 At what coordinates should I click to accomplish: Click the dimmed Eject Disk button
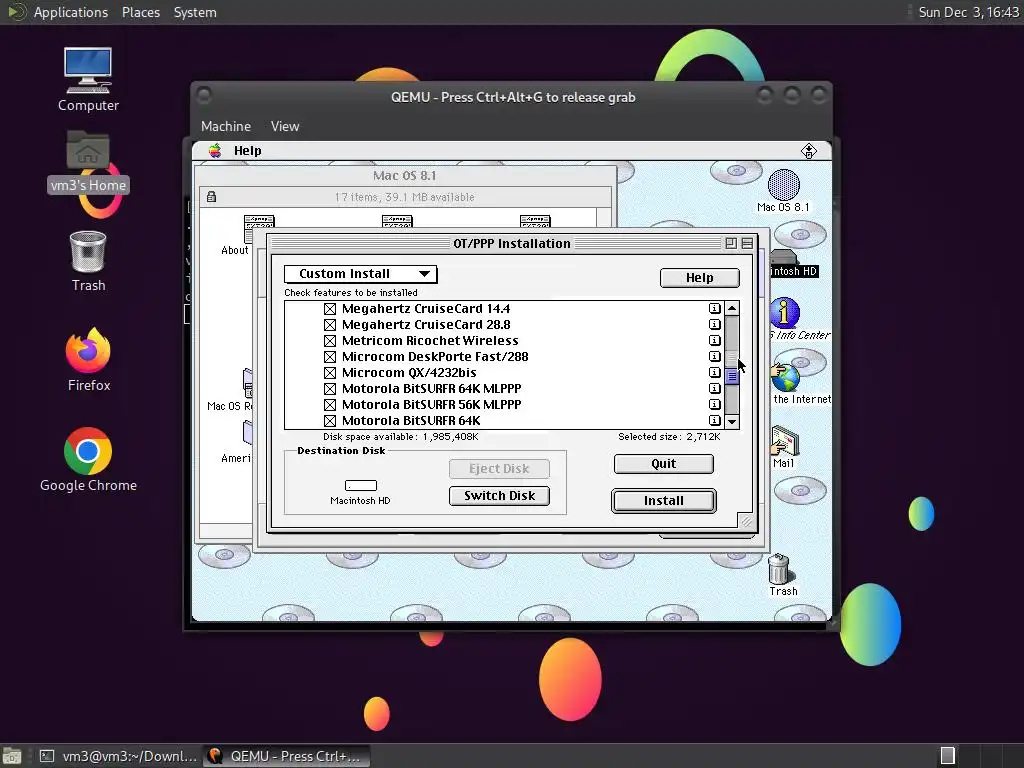click(x=500, y=468)
